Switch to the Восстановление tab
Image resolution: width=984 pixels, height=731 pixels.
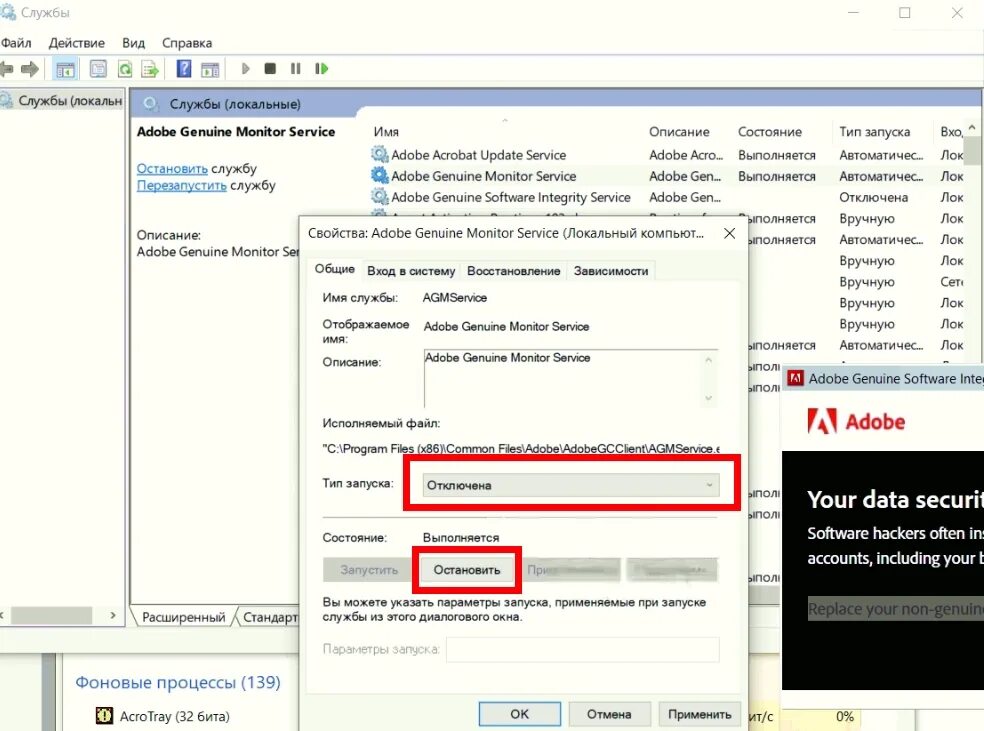pos(513,271)
